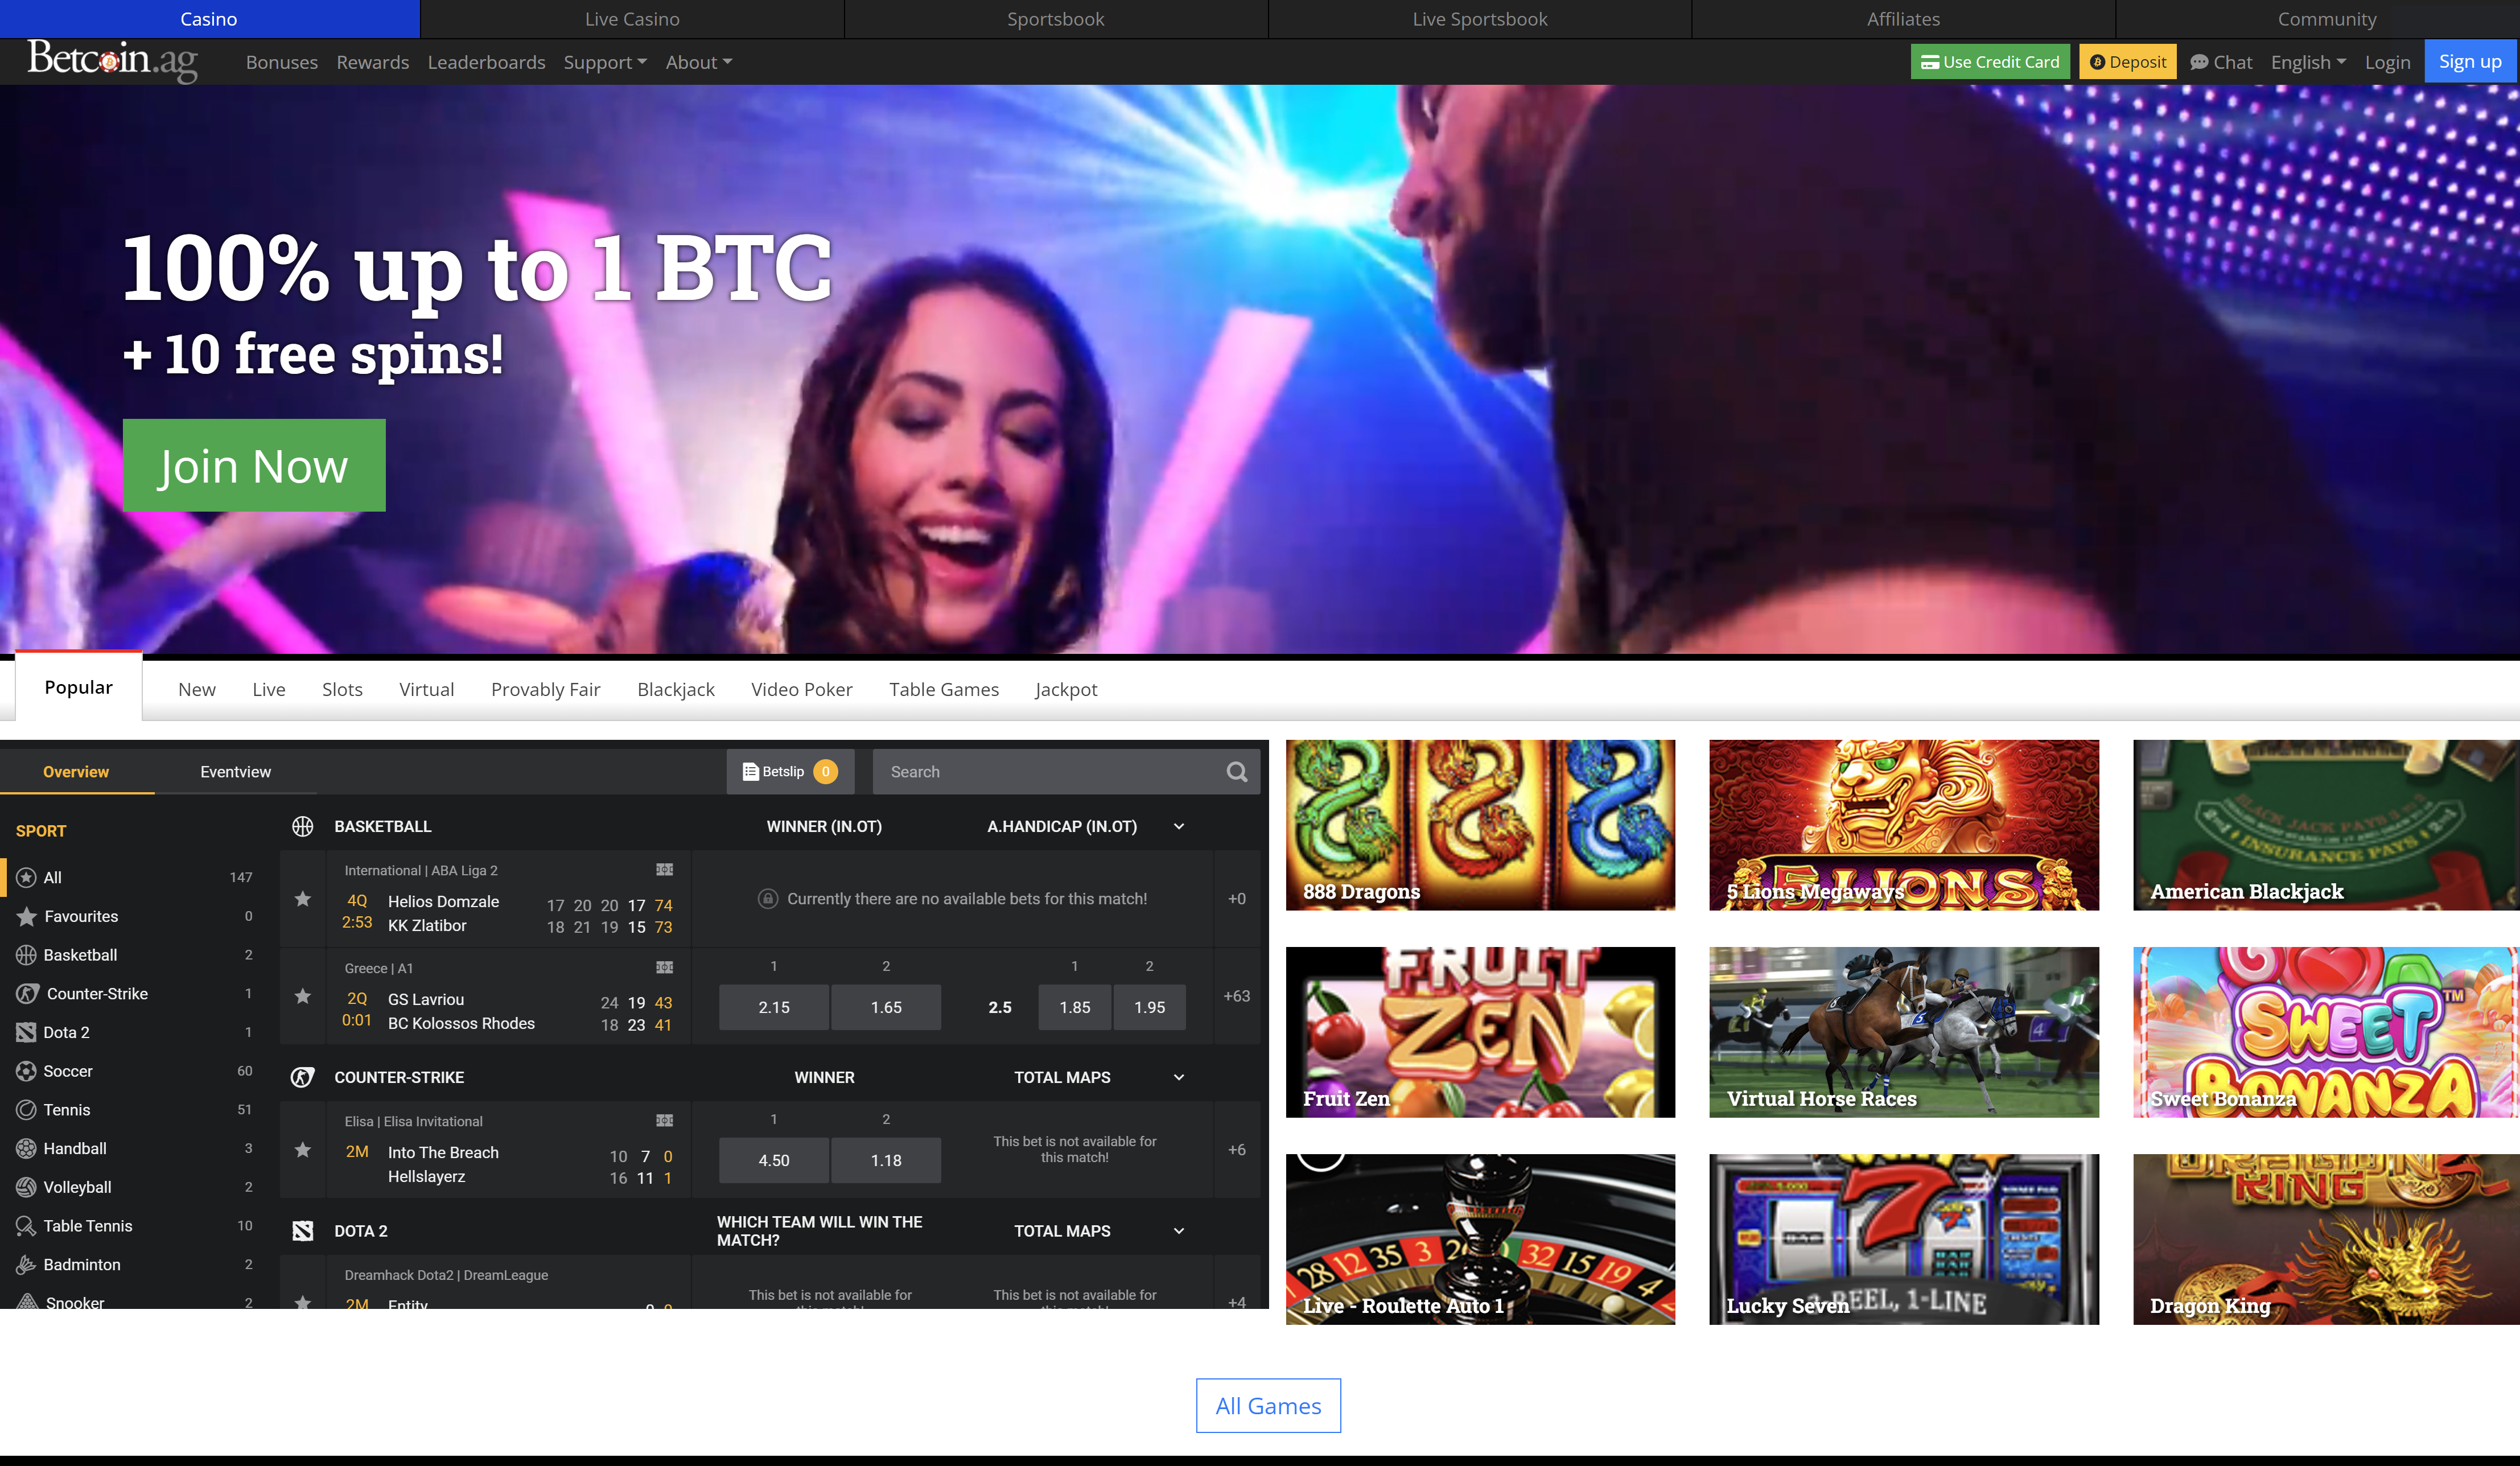Open 888 Dragons game thumbnail
2520x1466 pixels.
[x=1480, y=825]
